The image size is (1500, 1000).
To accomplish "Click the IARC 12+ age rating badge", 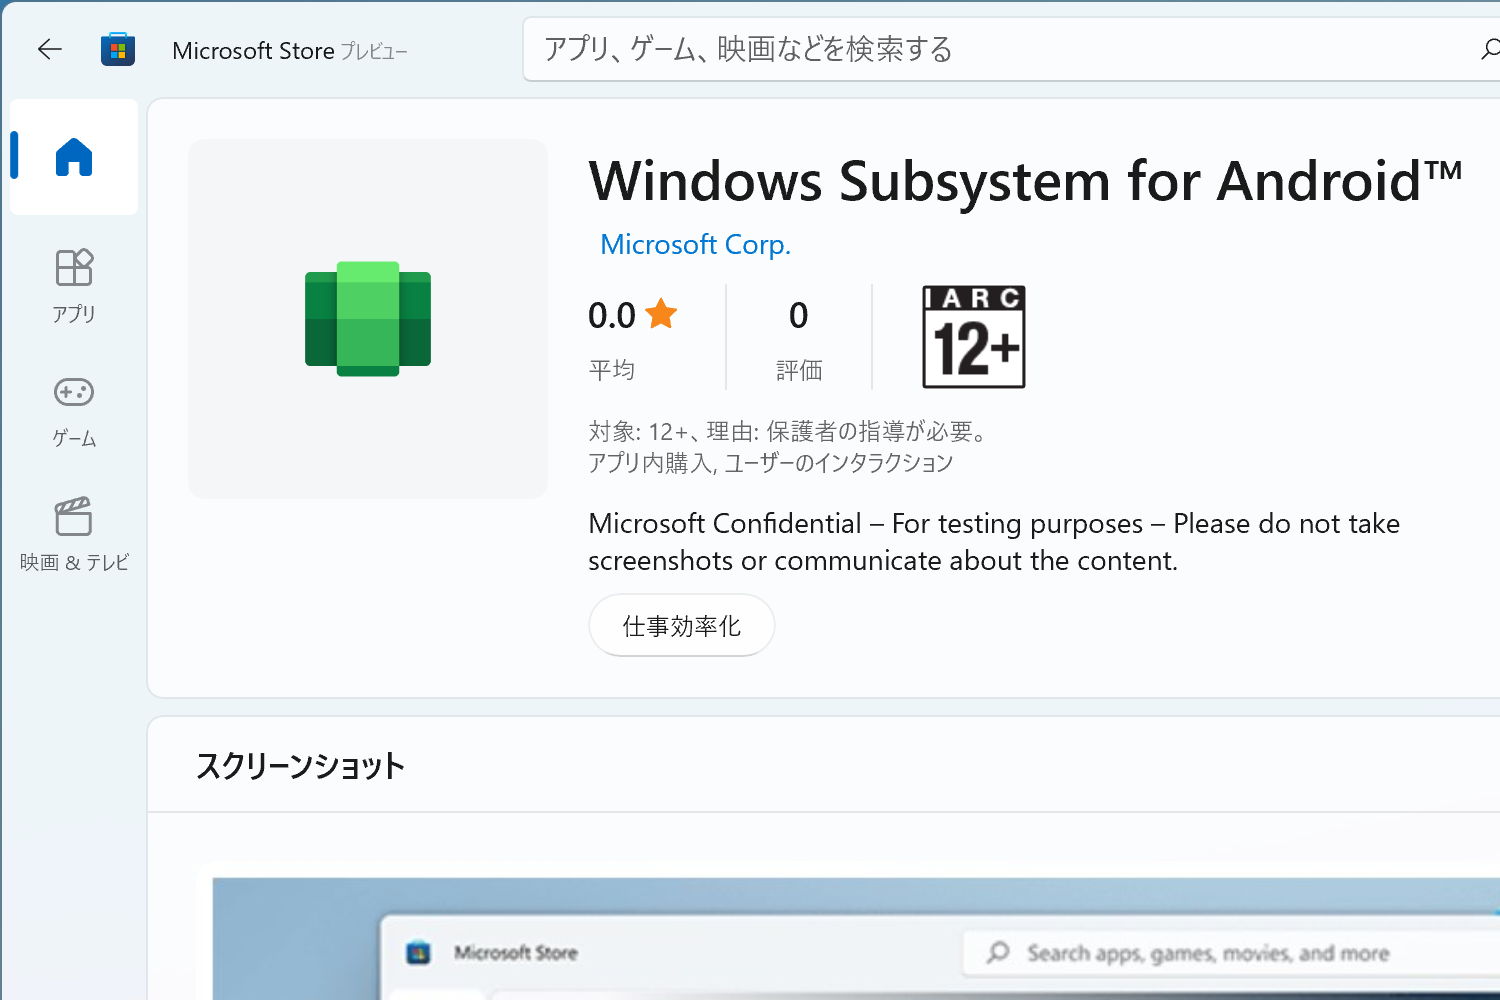I will 972,336.
